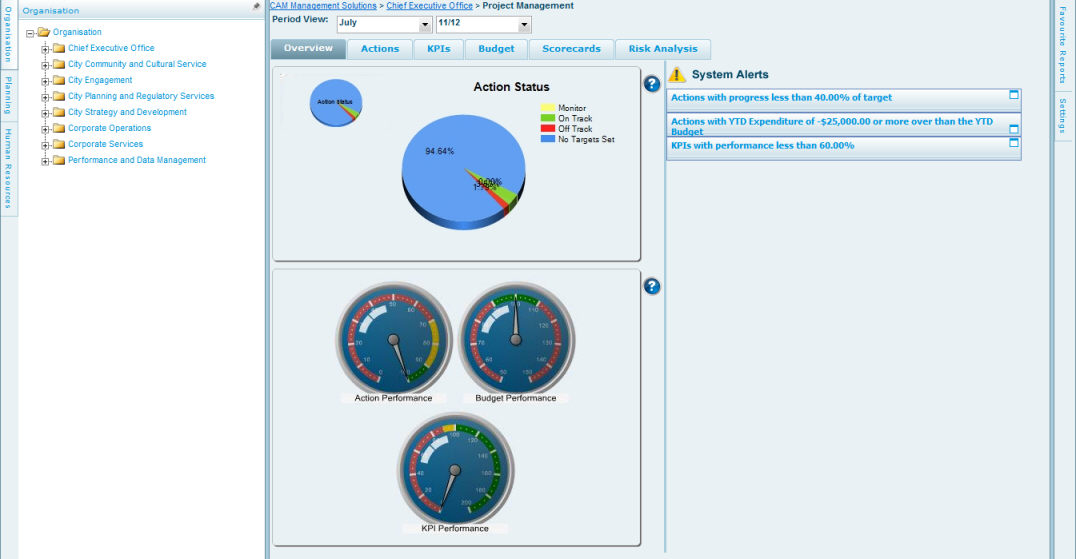
Task: Click the System Alerts warning icon
Action: (677, 75)
